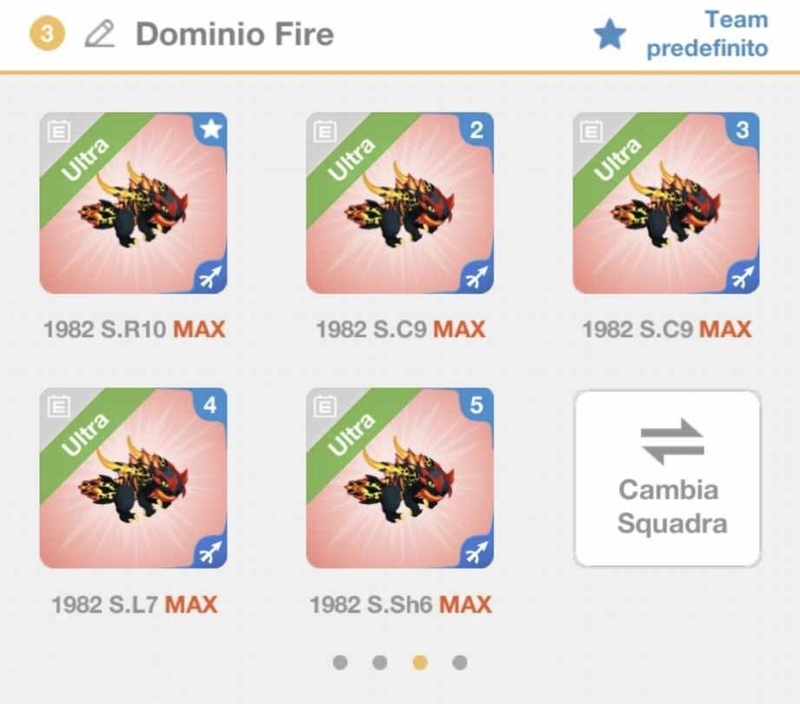Viewport: 800px width, 704px height.
Task: Tap the blue Team predefinito star
Action: (610, 34)
